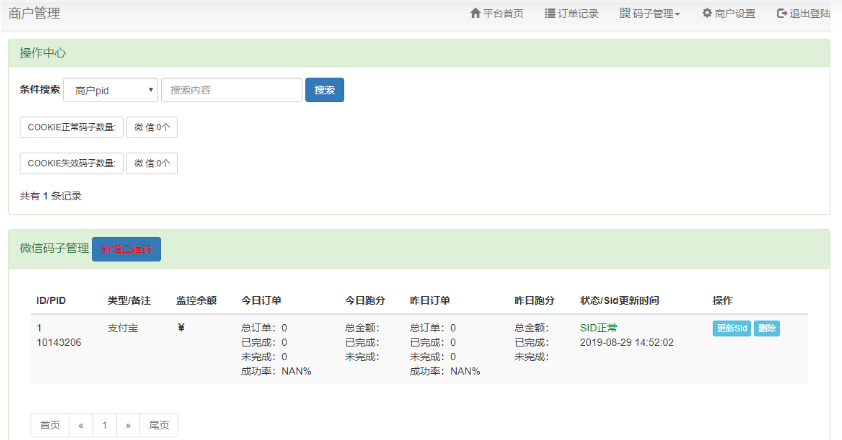
Task: Click the 新增二维码 button
Action: point(126,249)
